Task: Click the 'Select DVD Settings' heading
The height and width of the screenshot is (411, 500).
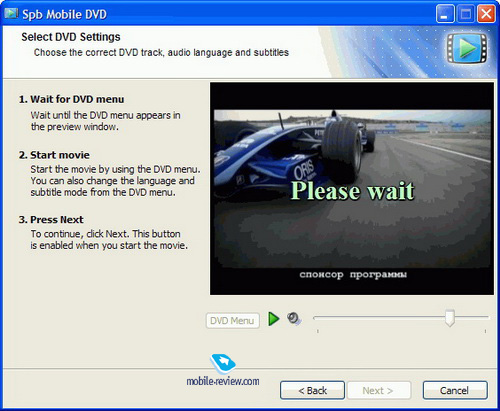Action: 71,37
